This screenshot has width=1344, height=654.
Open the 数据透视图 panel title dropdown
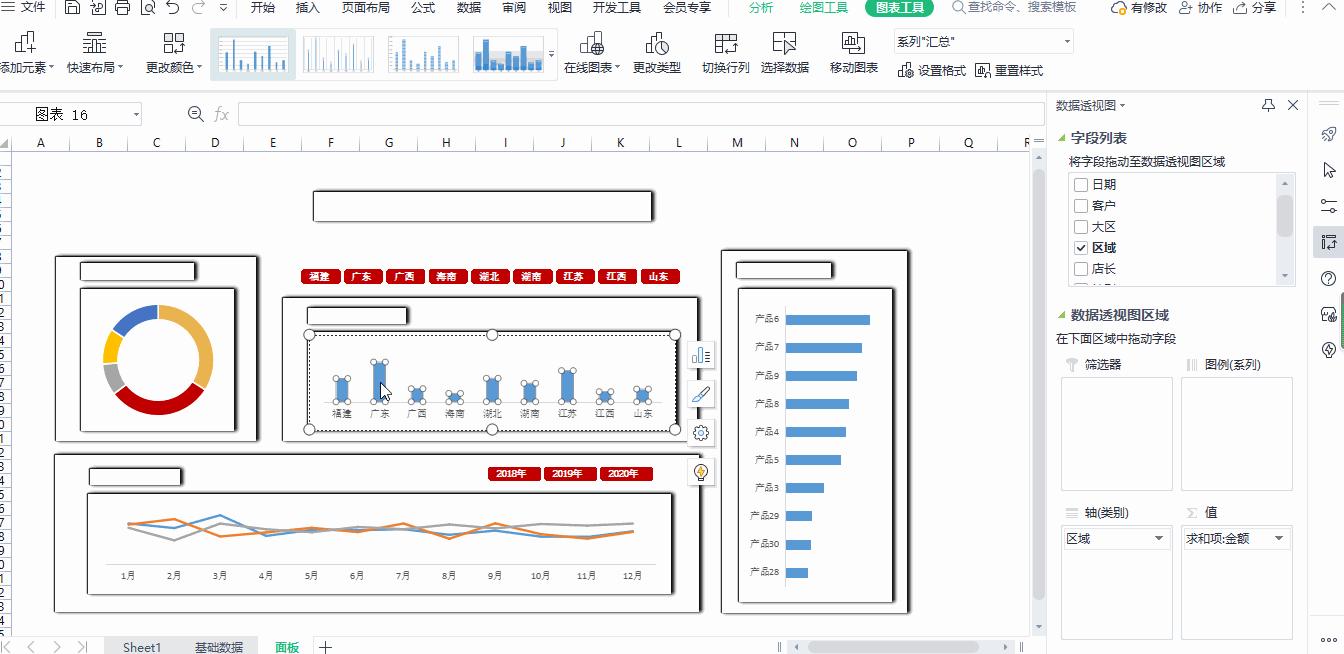[x=1122, y=105]
